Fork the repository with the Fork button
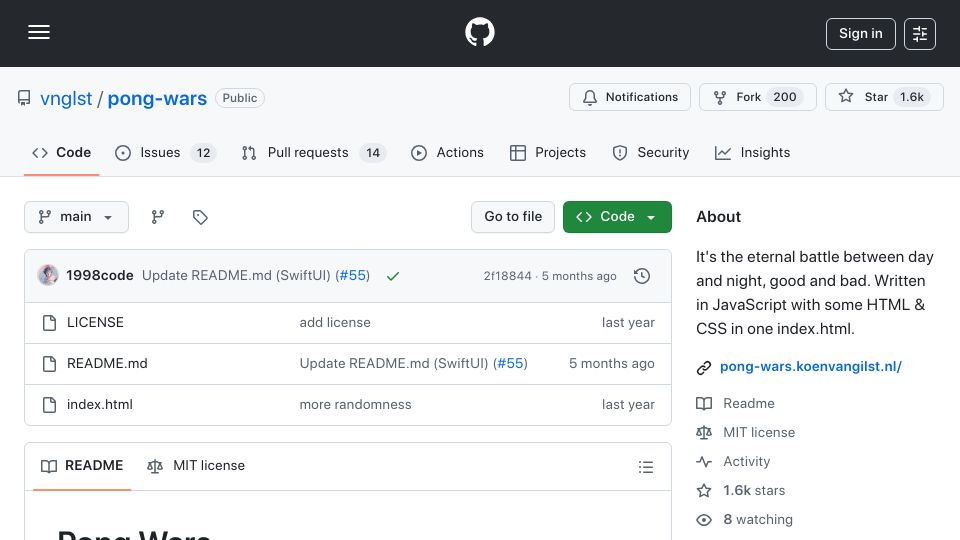This screenshot has height=540, width=960. point(757,97)
